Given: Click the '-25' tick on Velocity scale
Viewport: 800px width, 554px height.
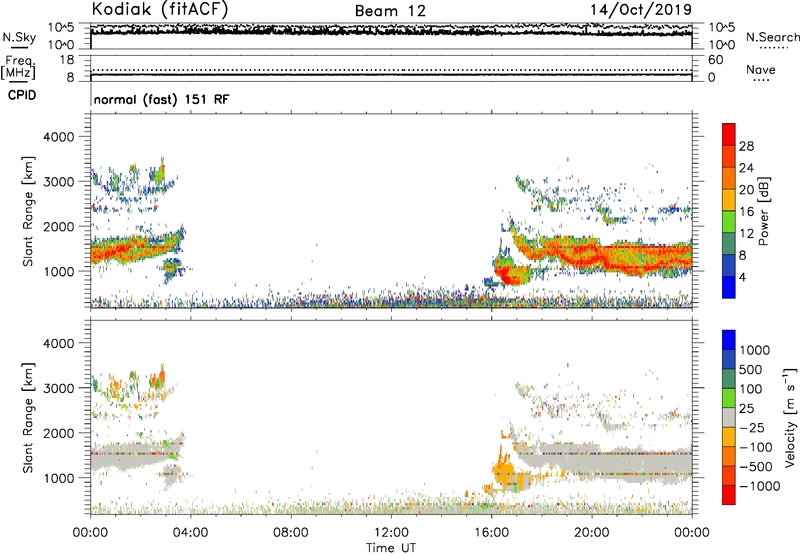Looking at the screenshot, I should tap(752, 428).
